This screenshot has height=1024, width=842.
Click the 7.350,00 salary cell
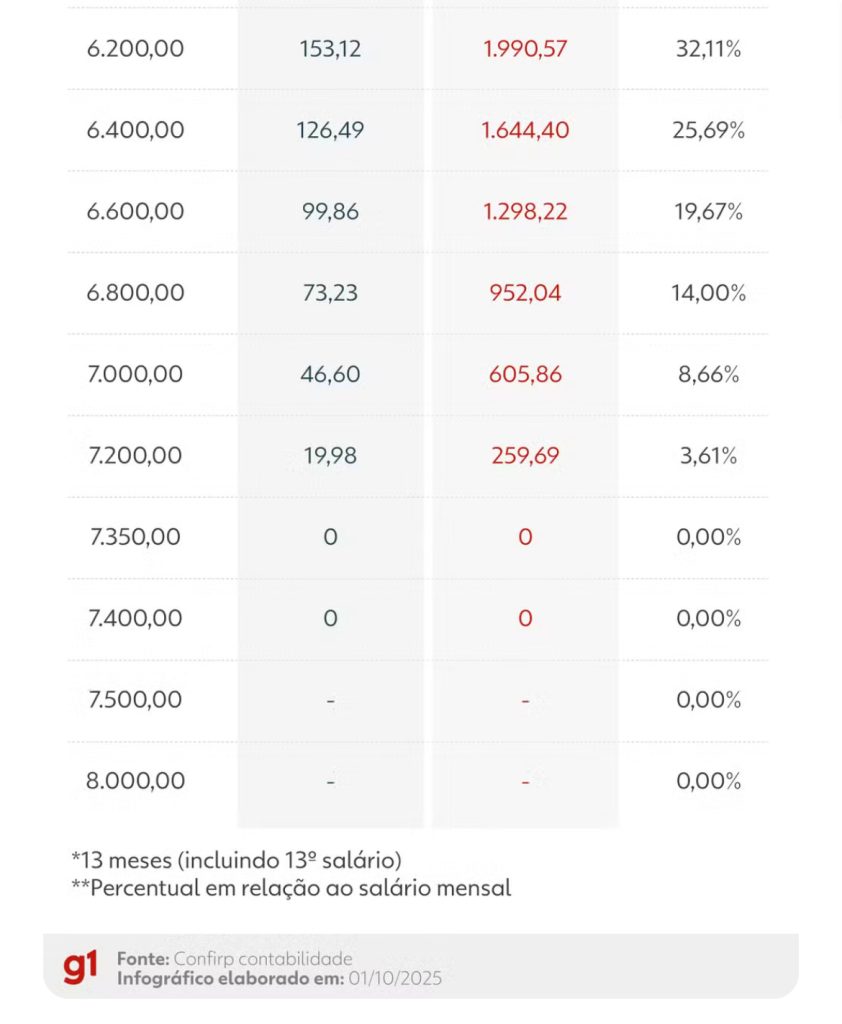pyautogui.click(x=135, y=537)
